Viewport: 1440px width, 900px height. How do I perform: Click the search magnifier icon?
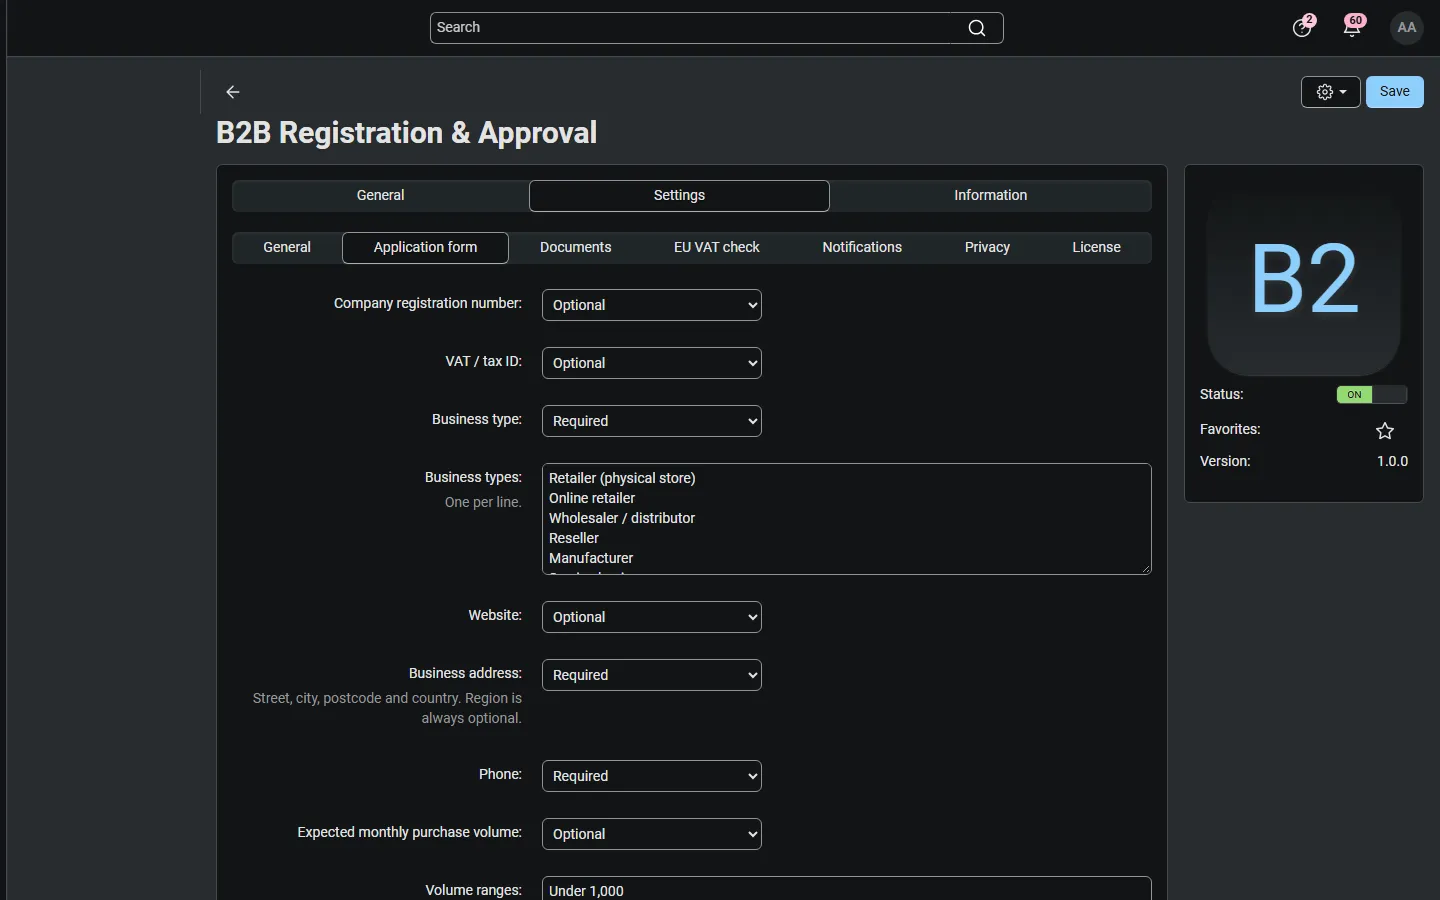pyautogui.click(x=977, y=28)
